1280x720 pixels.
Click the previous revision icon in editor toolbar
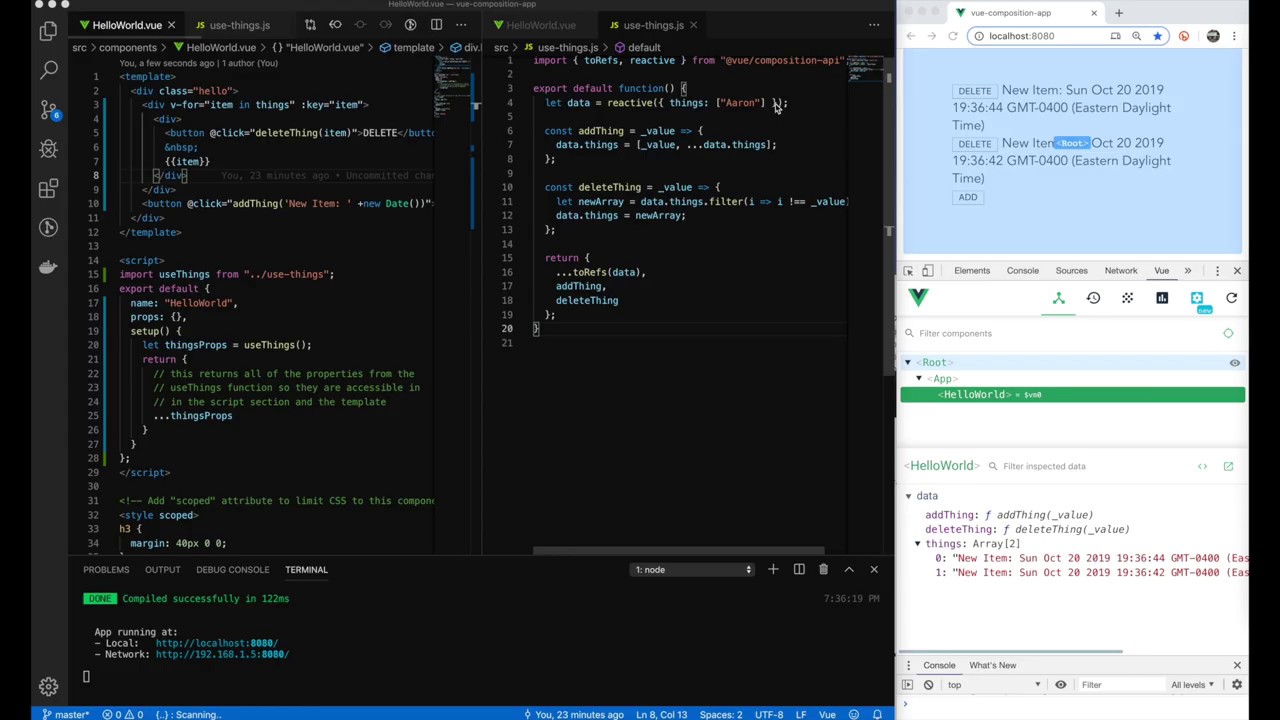[x=335, y=24]
